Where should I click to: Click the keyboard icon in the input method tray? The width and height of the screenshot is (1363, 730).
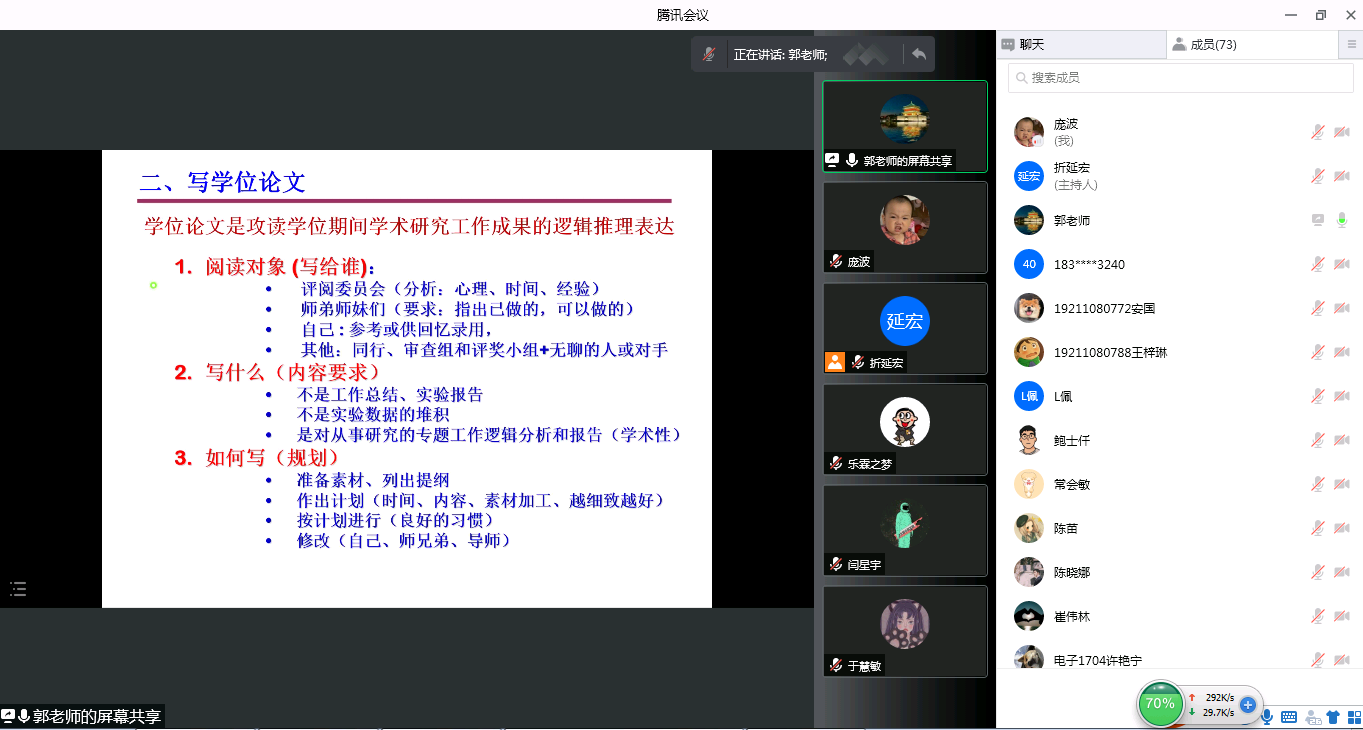1289,717
